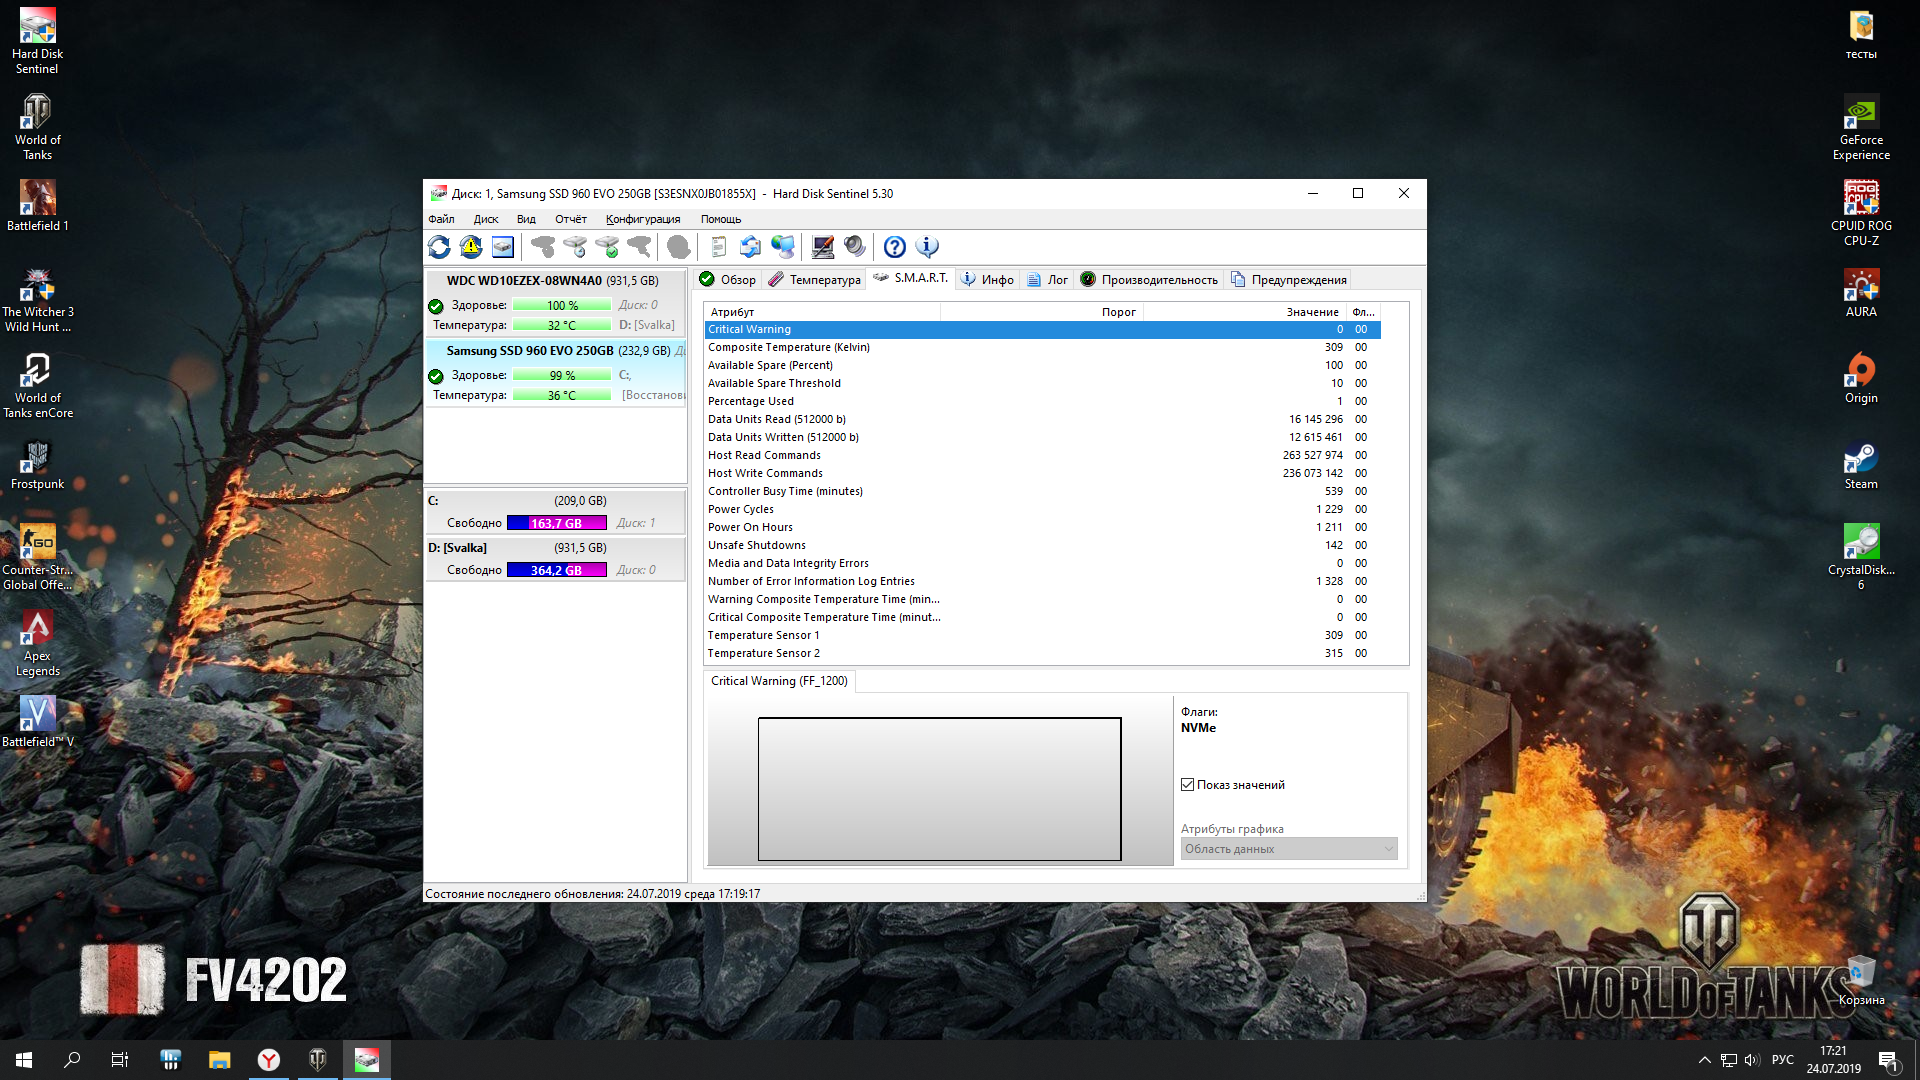Click the refresh with warning triangle icon

(x=471, y=247)
